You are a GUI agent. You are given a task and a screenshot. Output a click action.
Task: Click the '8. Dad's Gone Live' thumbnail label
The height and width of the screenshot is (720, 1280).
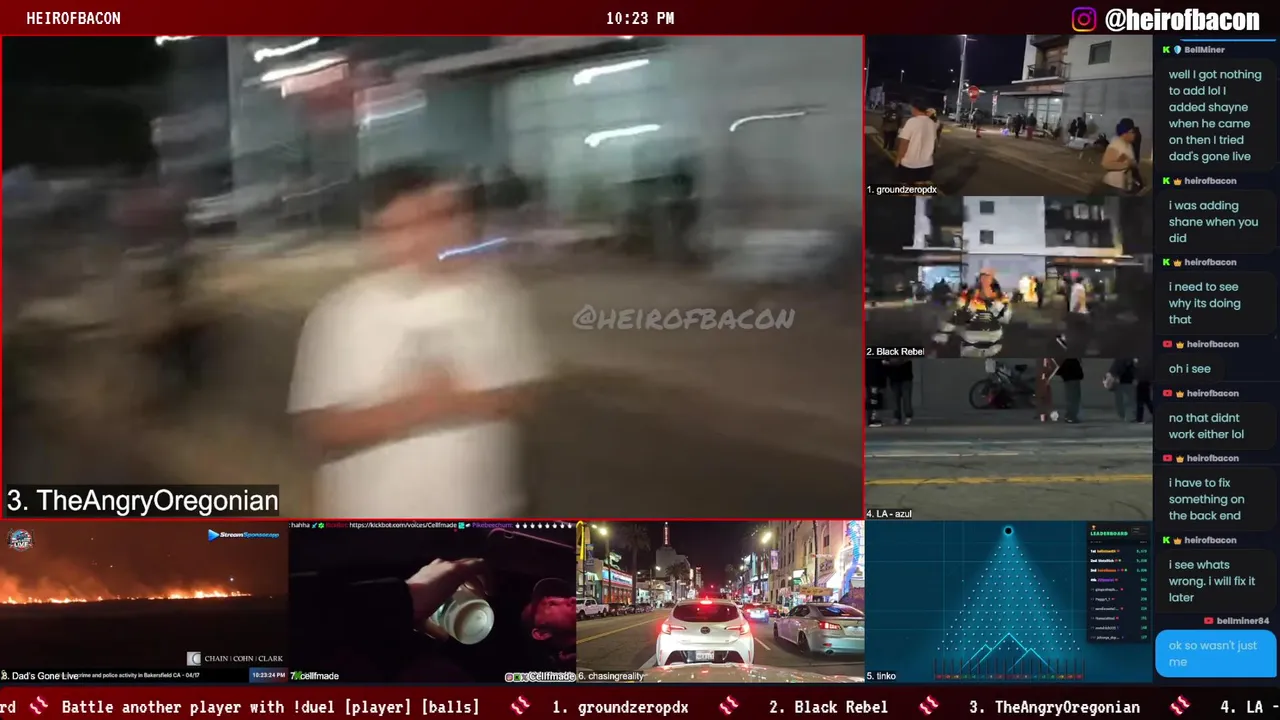[x=40, y=676]
